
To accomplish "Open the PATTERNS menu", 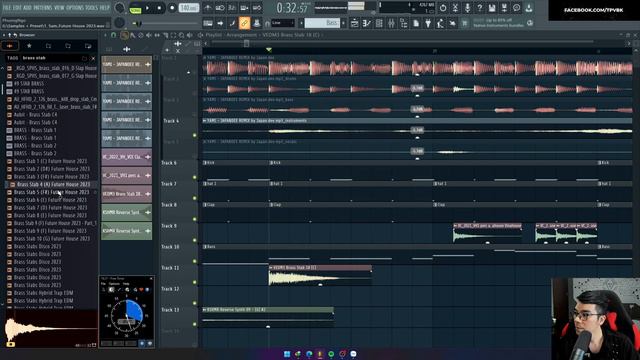I will click(42, 7).
